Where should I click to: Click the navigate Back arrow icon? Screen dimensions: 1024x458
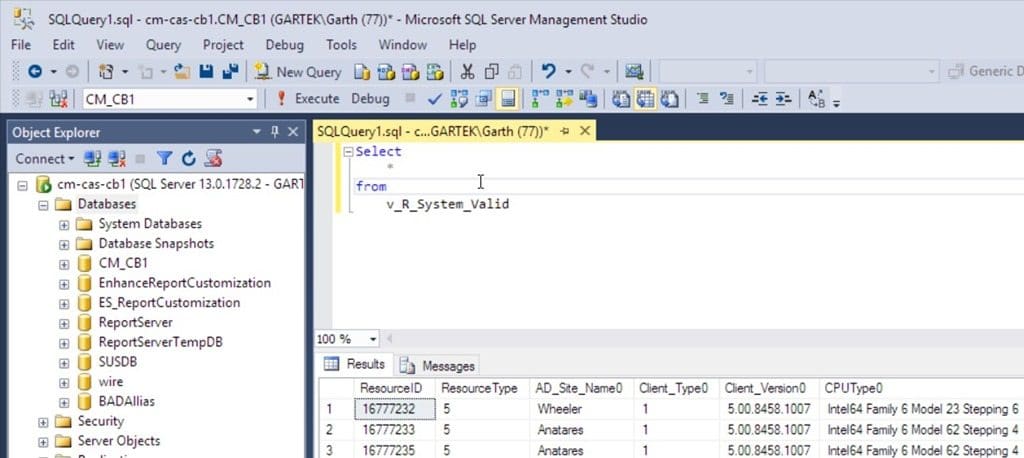(35, 72)
